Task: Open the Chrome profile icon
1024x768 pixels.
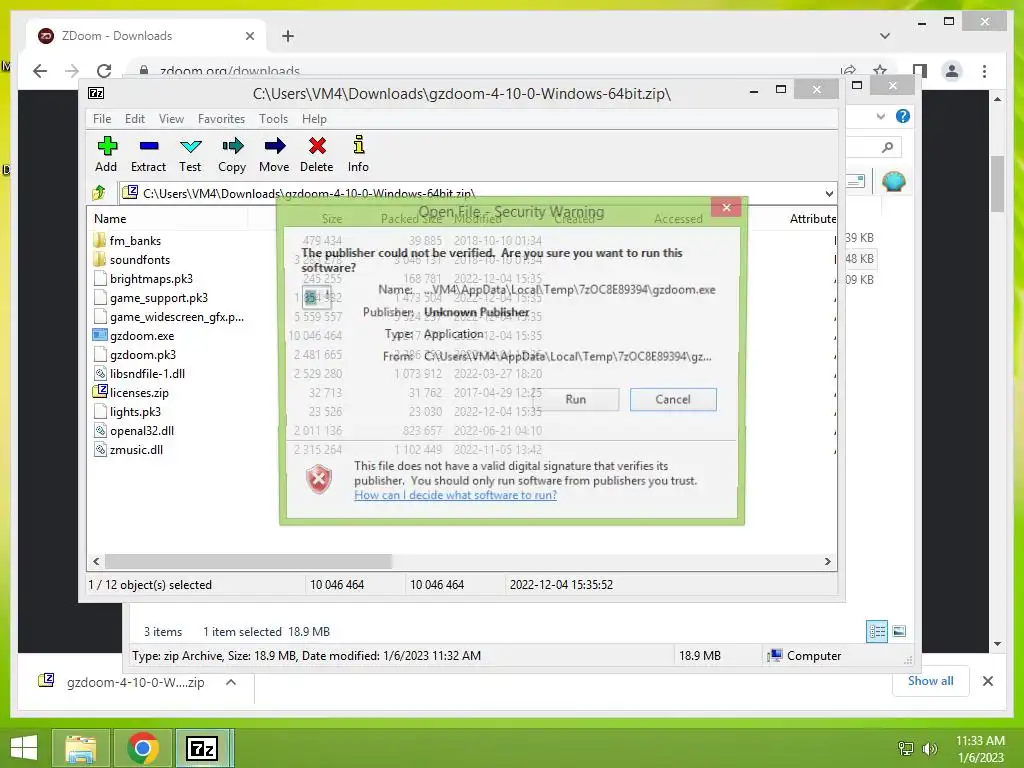Action: click(952, 71)
